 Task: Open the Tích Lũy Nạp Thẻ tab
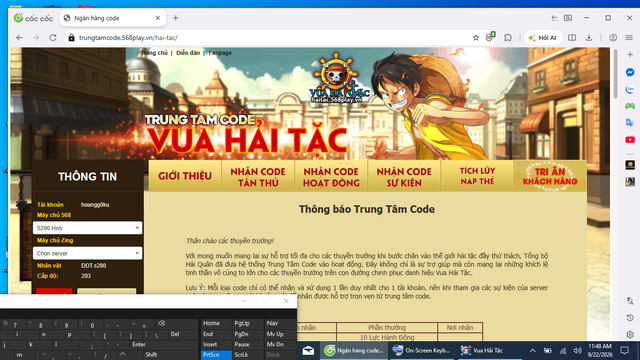click(x=477, y=176)
